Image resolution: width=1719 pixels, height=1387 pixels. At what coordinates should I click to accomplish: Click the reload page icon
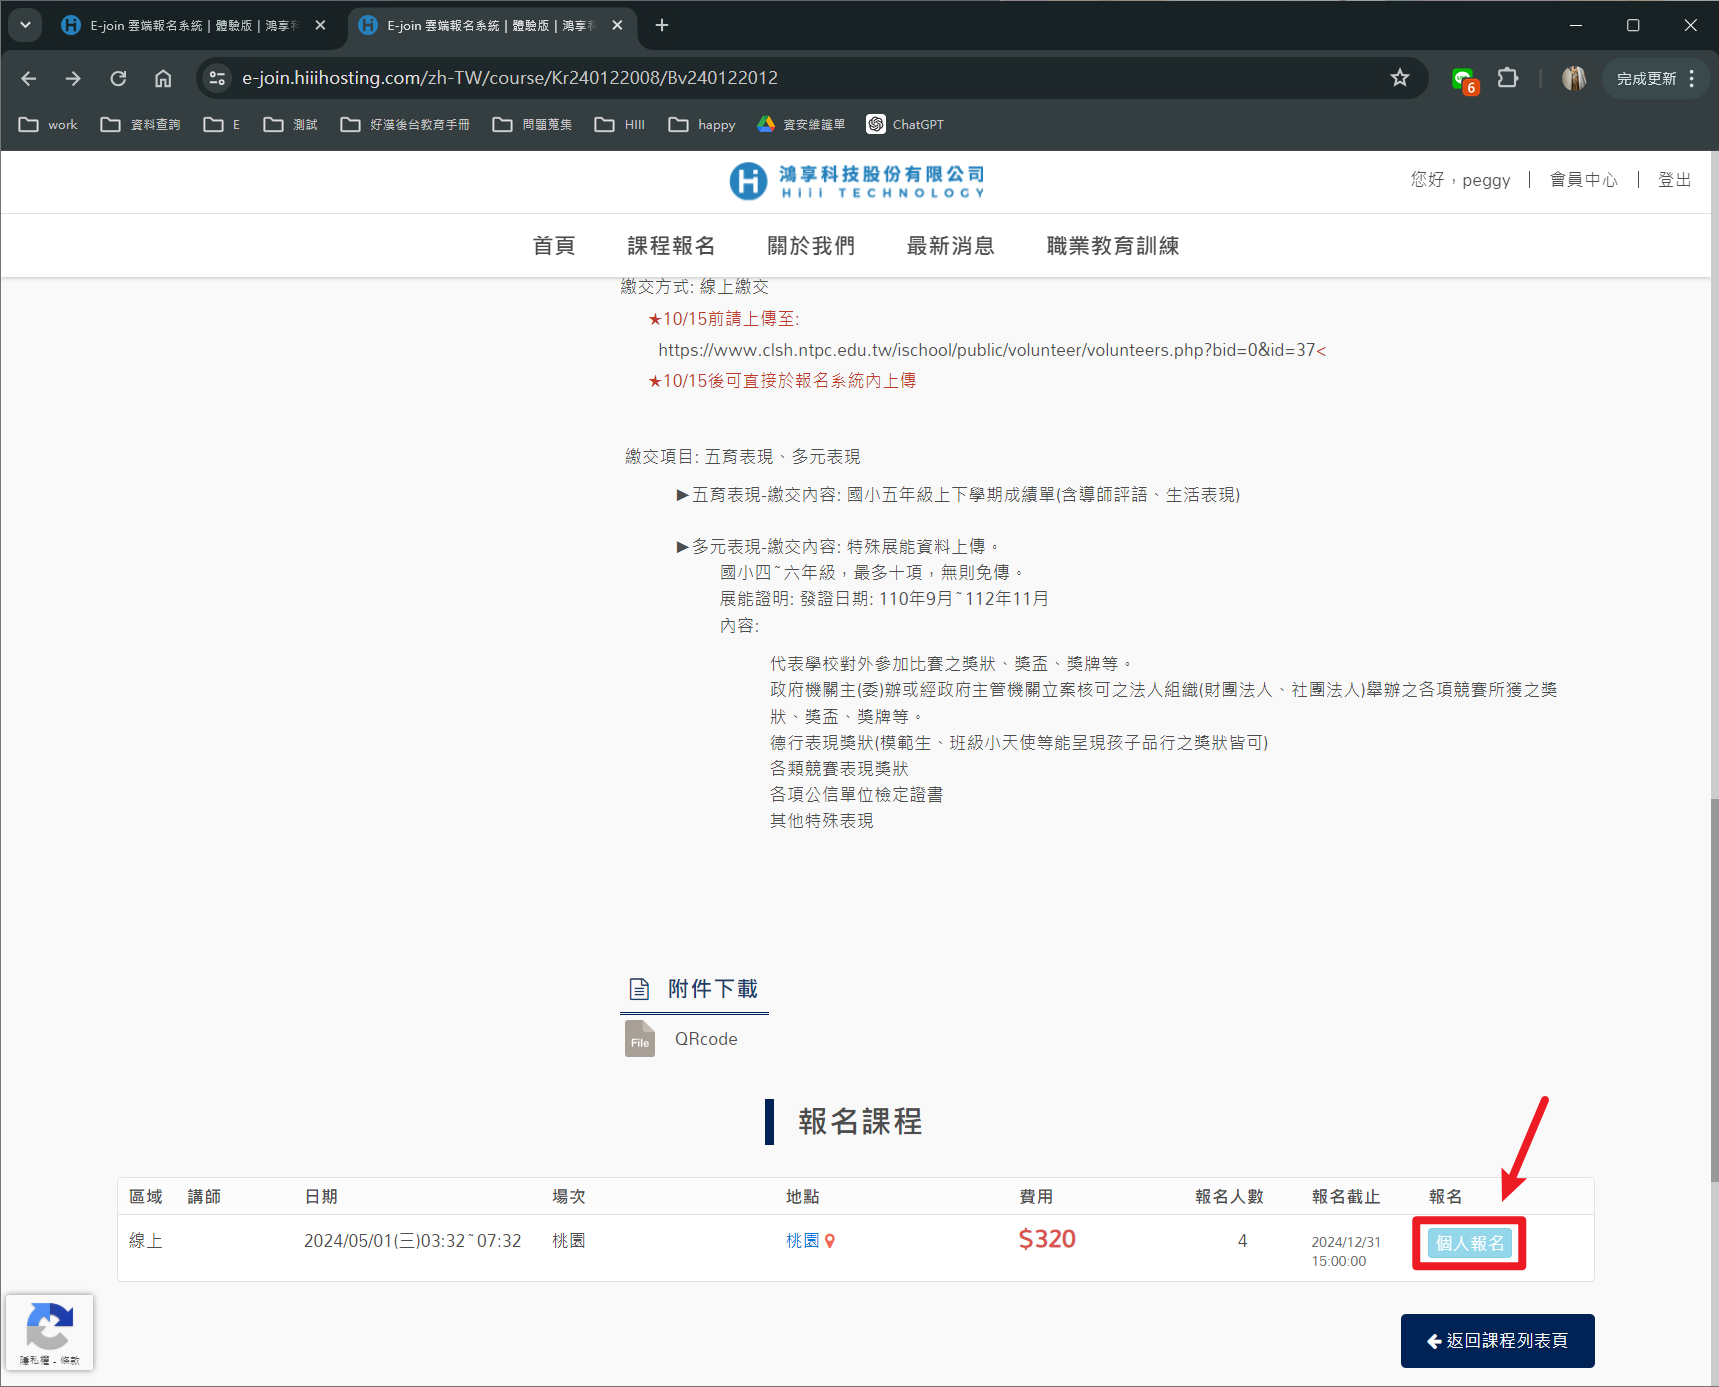point(118,78)
